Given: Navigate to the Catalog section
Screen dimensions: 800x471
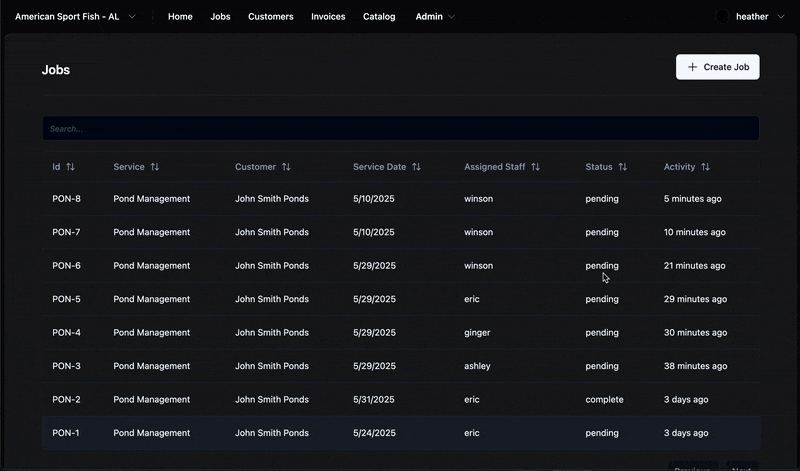Looking at the screenshot, I should point(379,17).
